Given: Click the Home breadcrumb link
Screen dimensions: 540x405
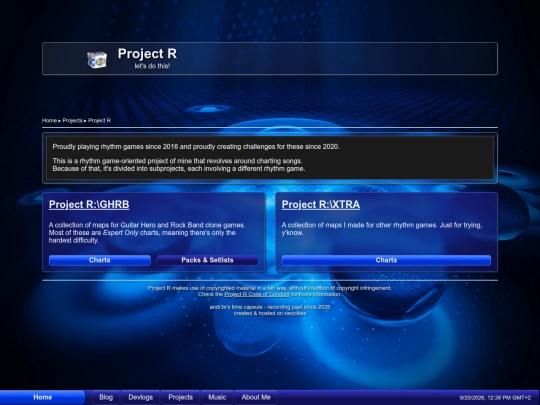Looking at the screenshot, I should click(x=49, y=121).
